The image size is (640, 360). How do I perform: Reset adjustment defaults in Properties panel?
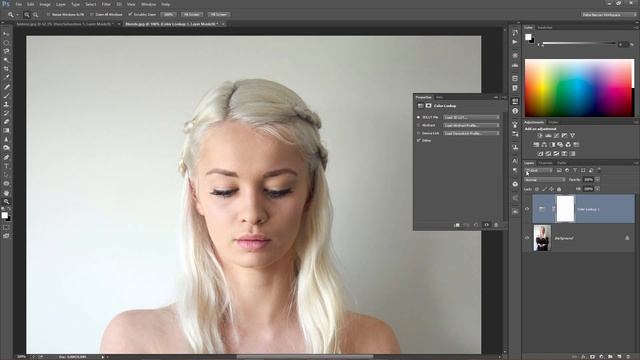pyautogui.click(x=476, y=225)
